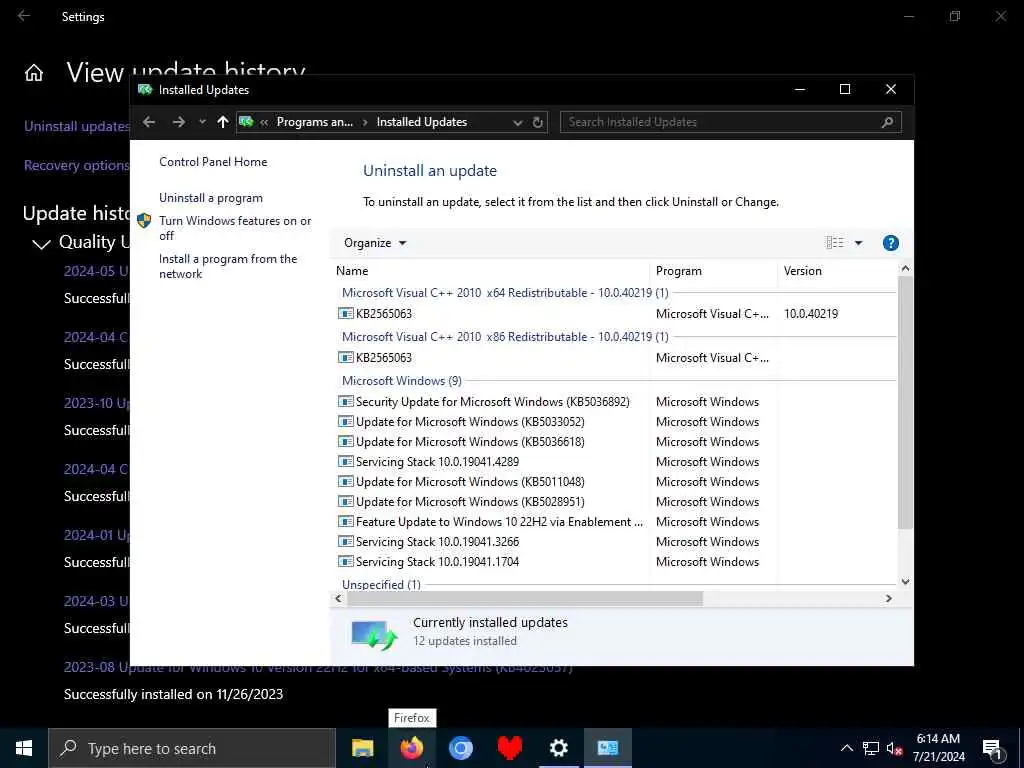Refresh the Installed Updates list
Image resolution: width=1024 pixels, height=768 pixels.
coord(537,122)
